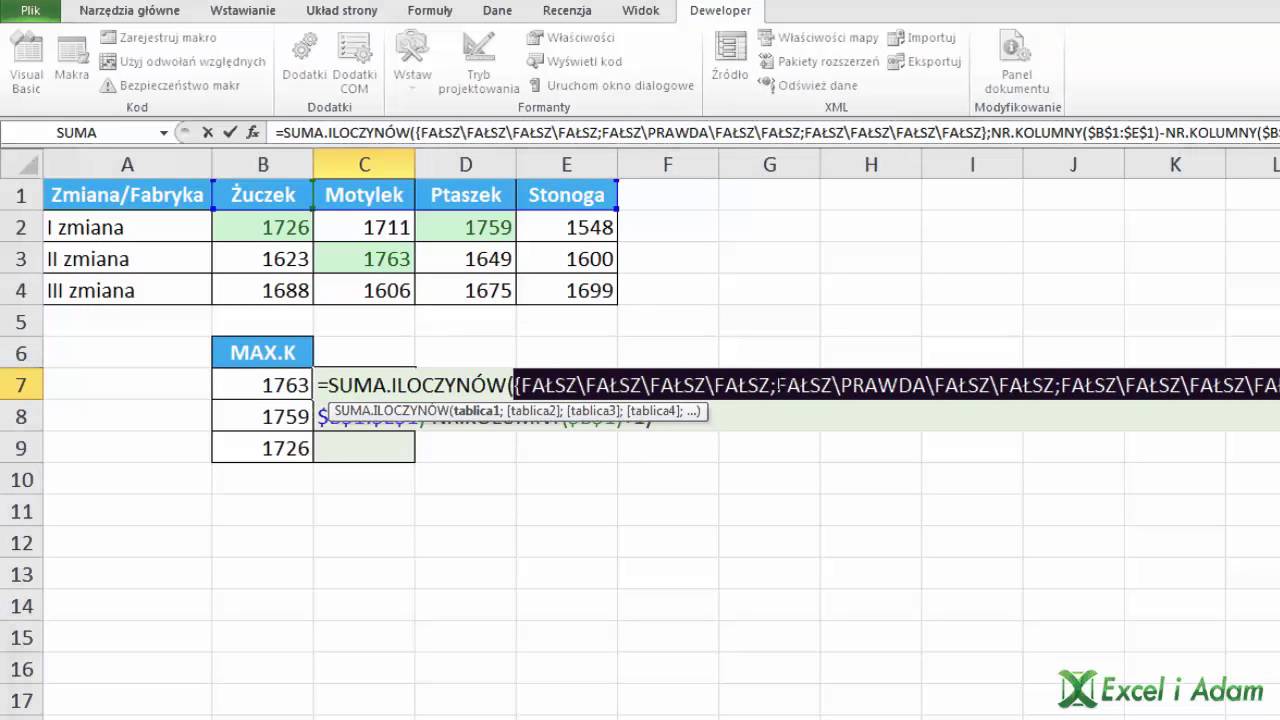This screenshot has height=720, width=1280.
Task: Select the Stonoga header cell
Action: coord(567,195)
